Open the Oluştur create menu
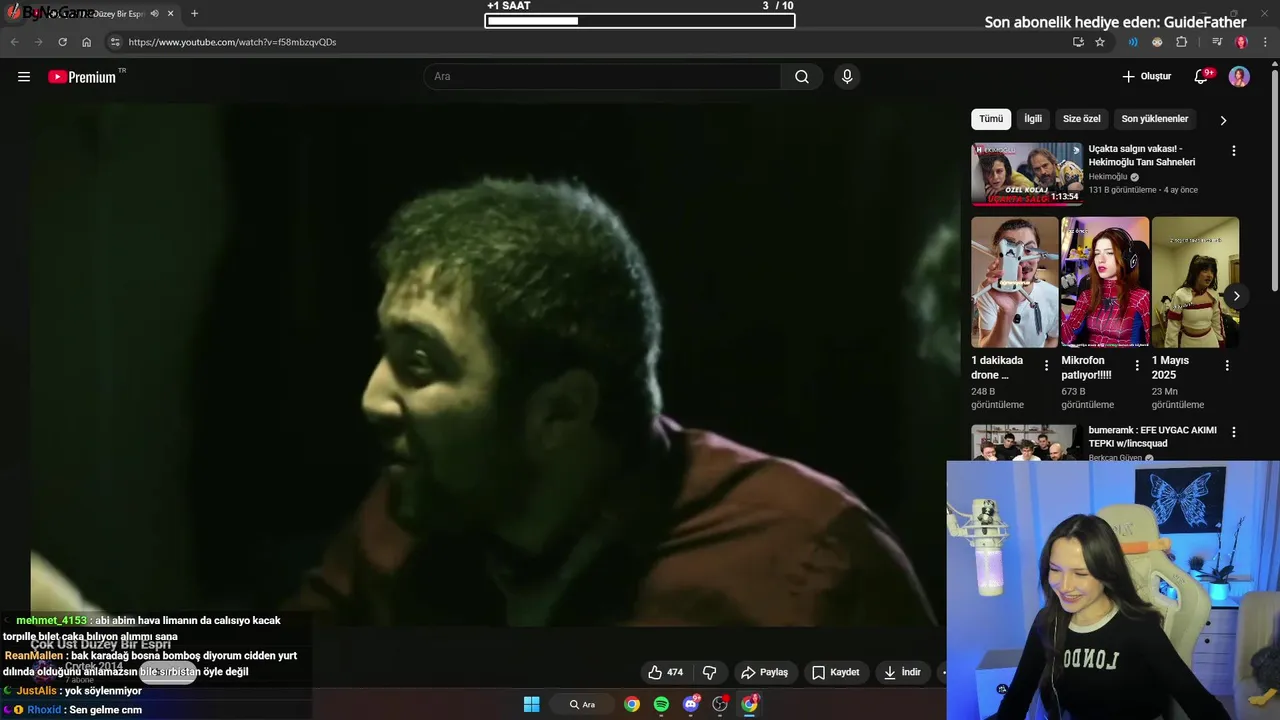This screenshot has height=720, width=1280. (1146, 77)
